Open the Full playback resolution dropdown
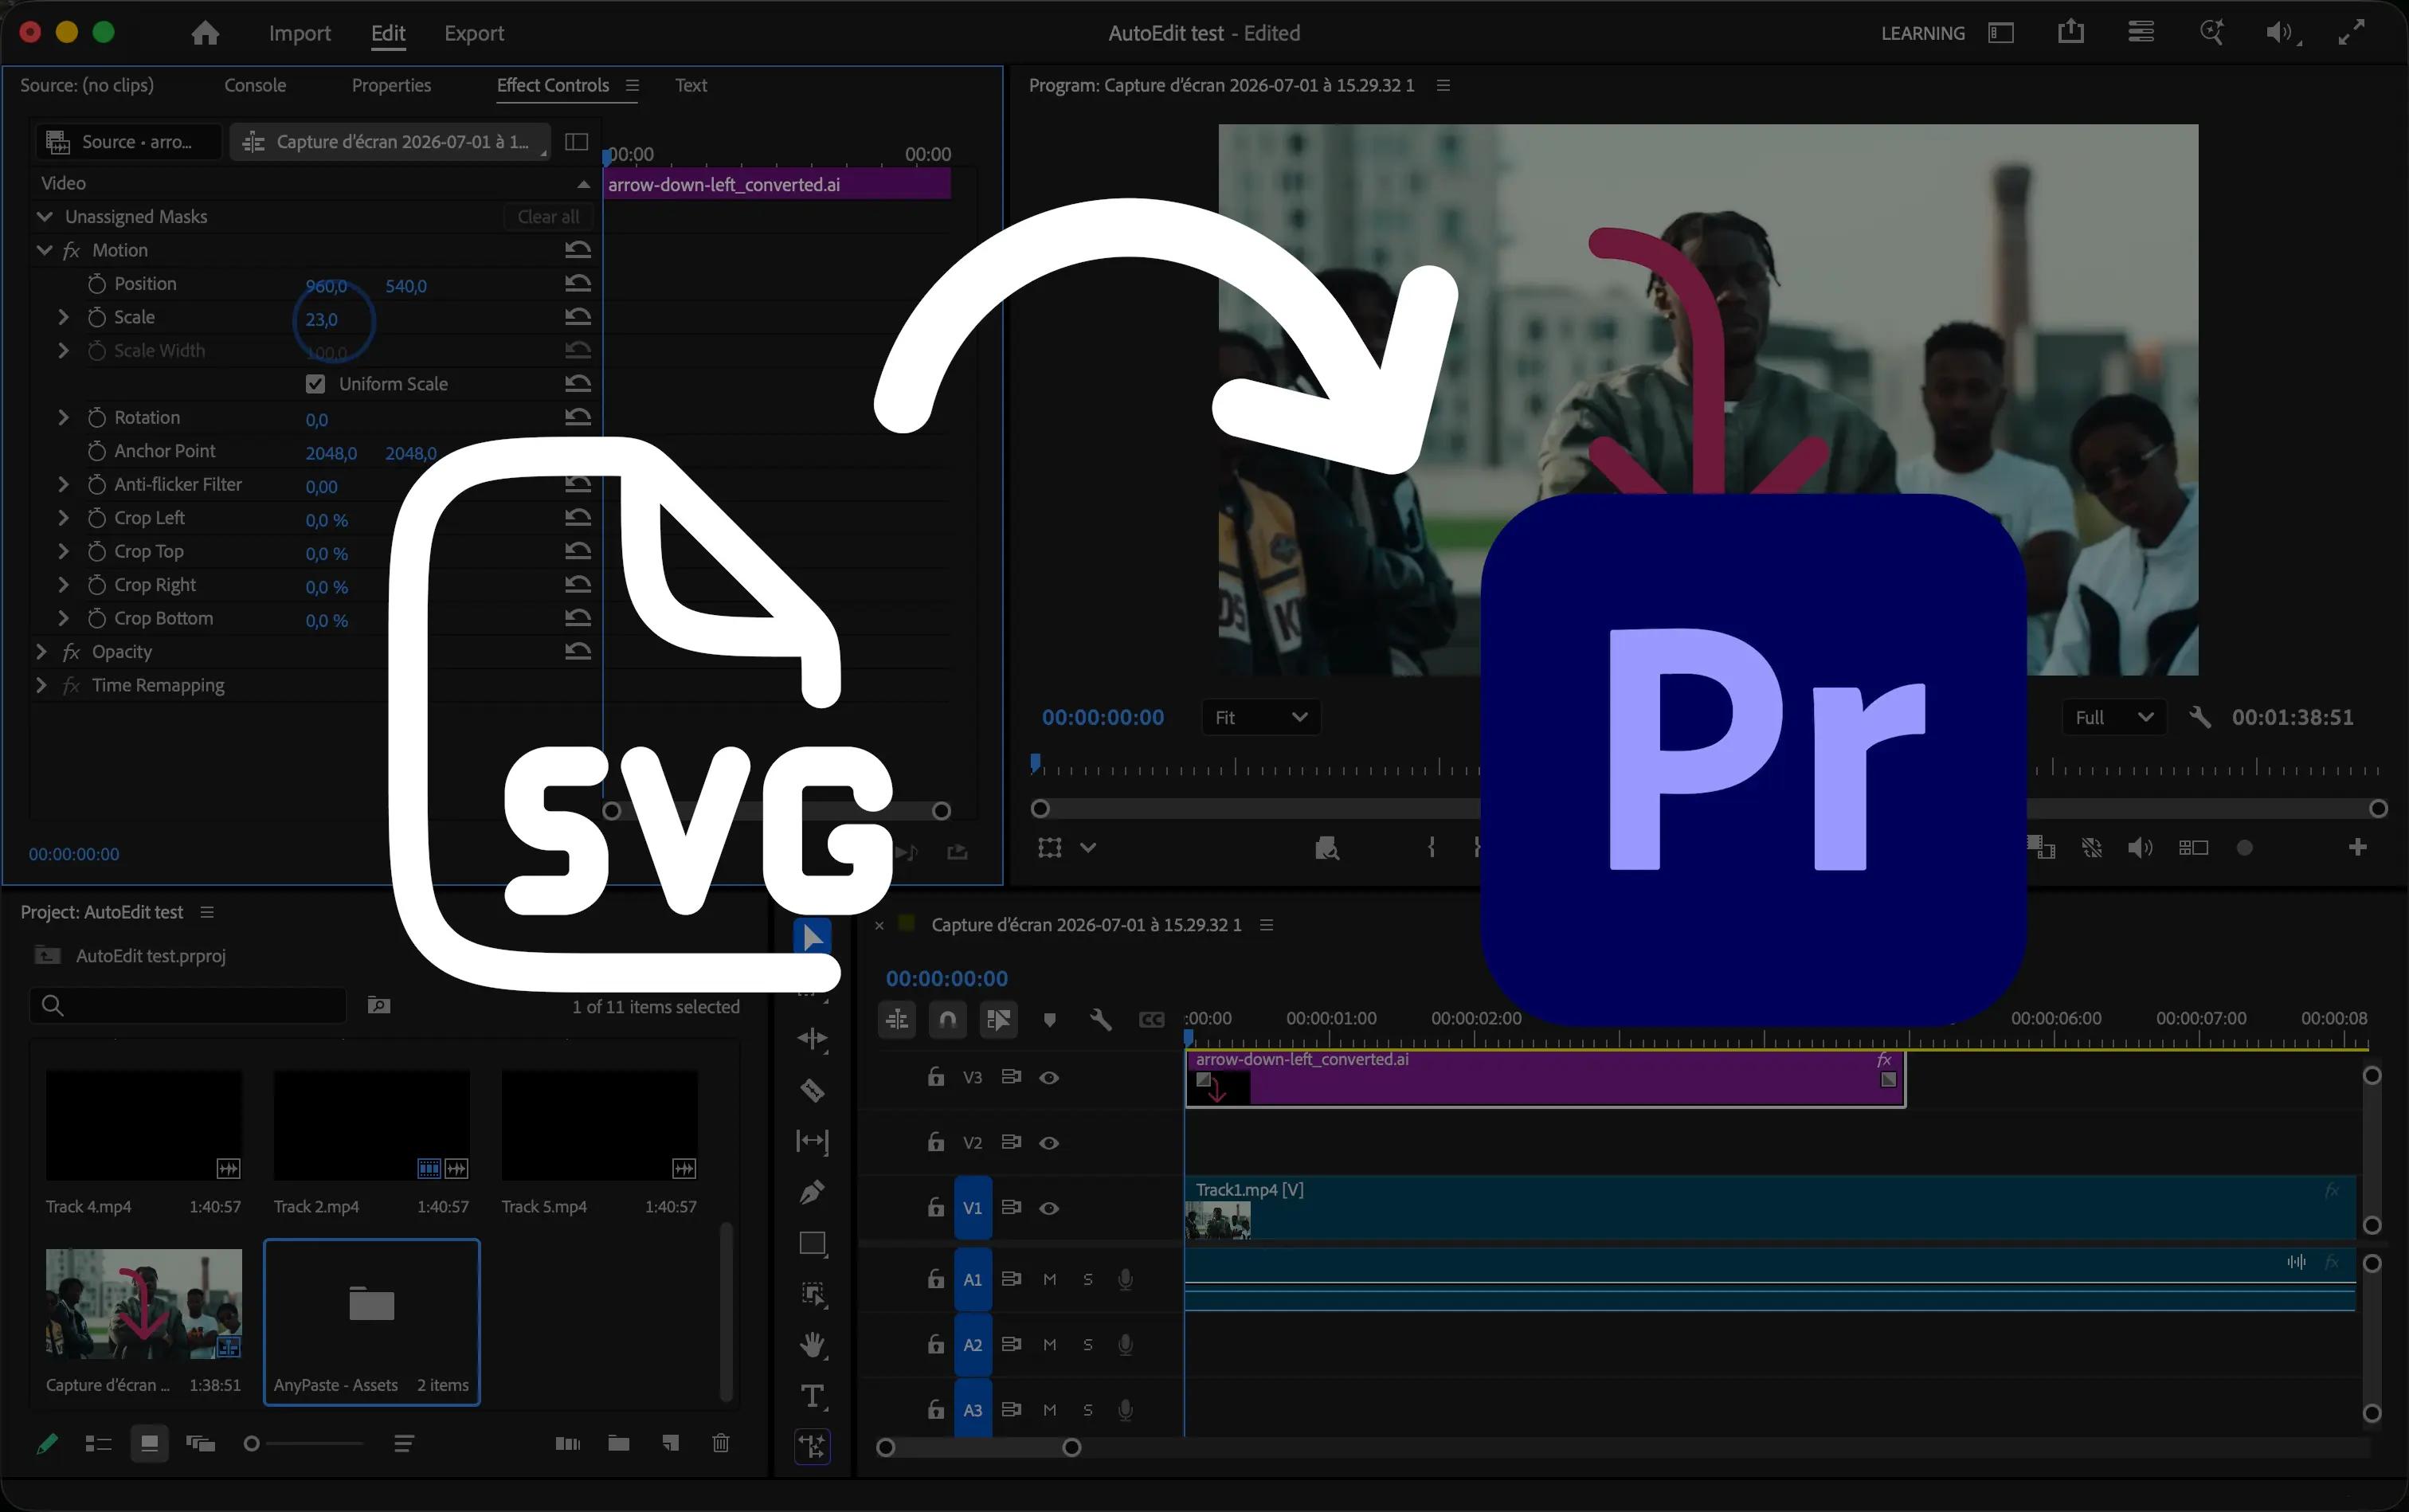Image resolution: width=2409 pixels, height=1512 pixels. tap(2113, 717)
